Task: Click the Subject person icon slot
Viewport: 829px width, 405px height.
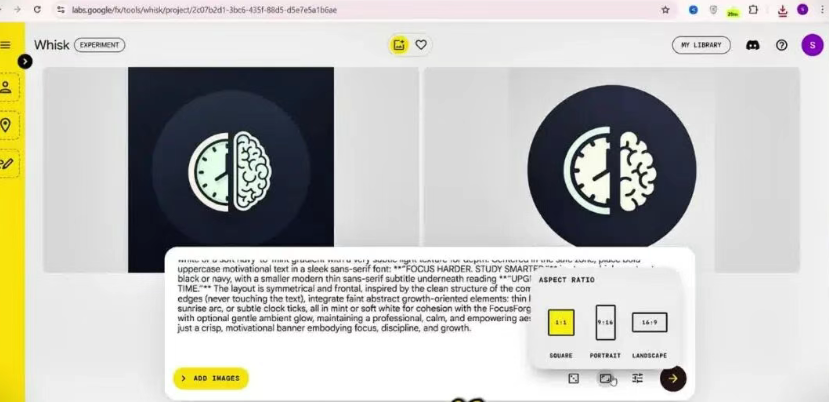Action: coord(7,87)
